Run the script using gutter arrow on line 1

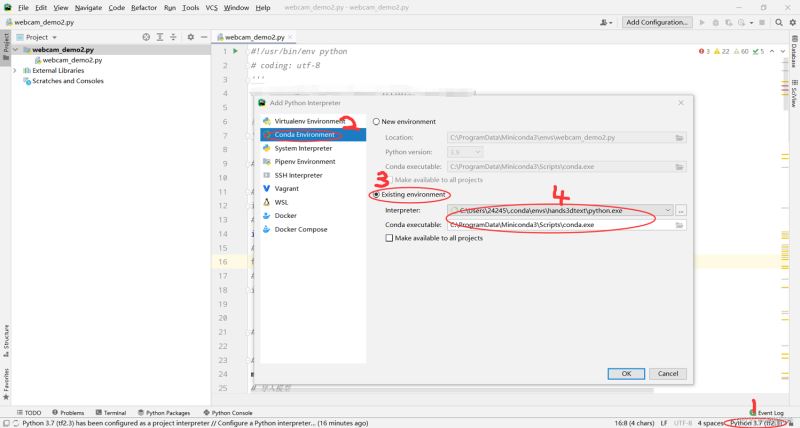tap(235, 51)
